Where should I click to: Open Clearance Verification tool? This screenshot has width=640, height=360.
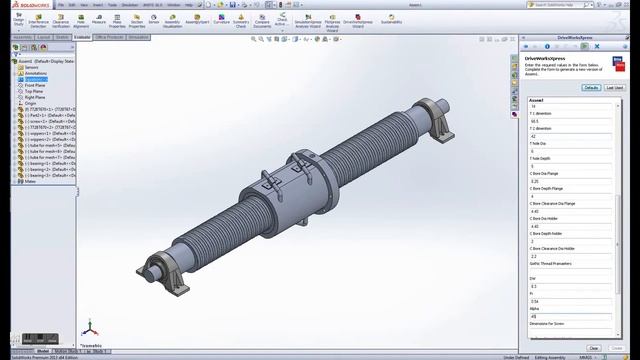click(x=61, y=21)
